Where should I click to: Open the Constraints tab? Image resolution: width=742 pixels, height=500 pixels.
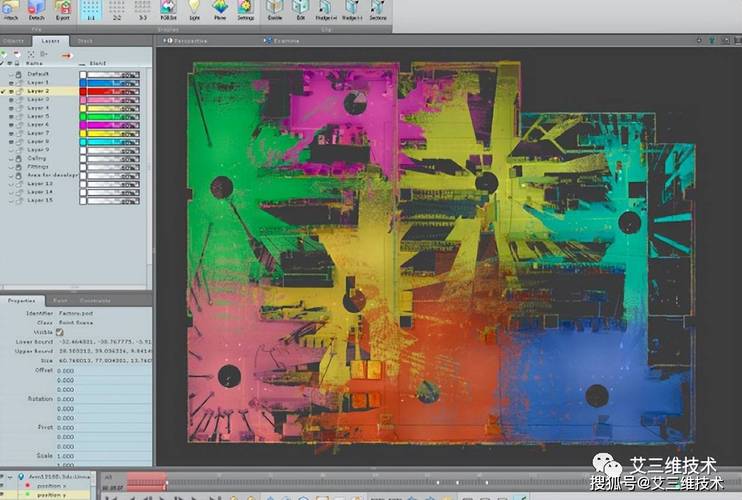click(95, 300)
